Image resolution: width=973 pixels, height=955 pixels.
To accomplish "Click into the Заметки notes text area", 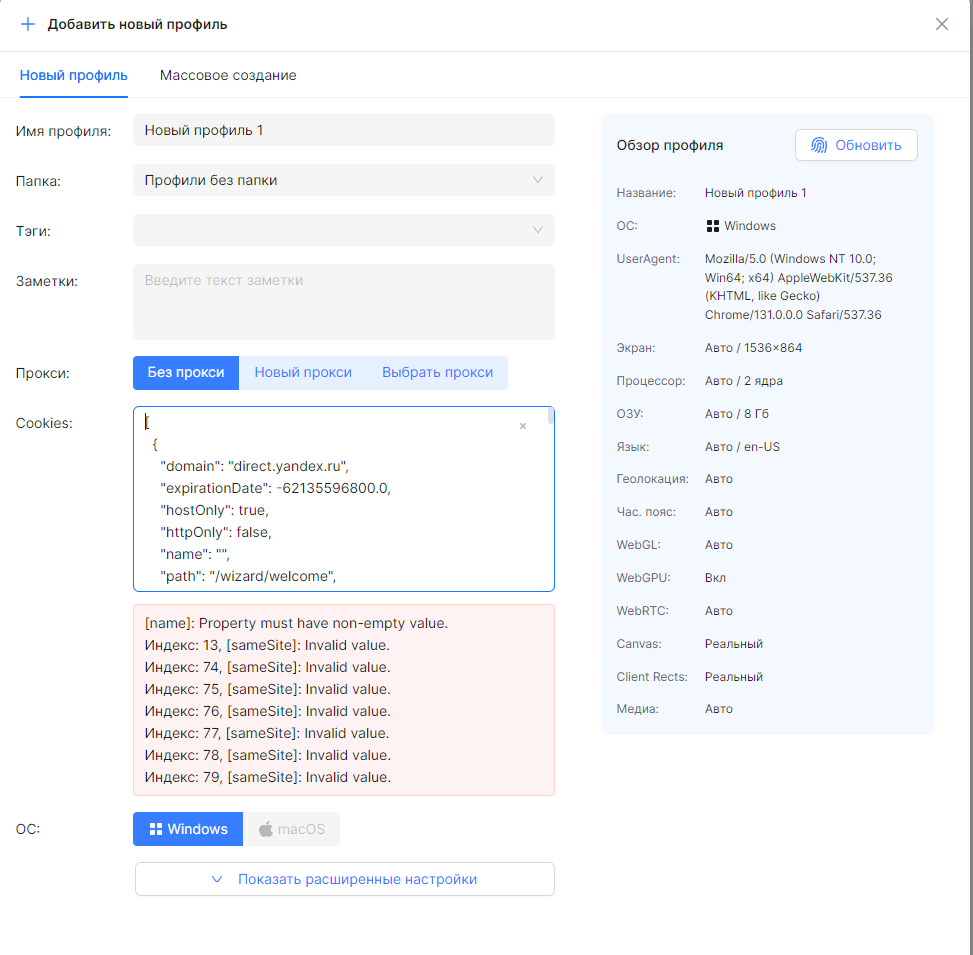I will (x=343, y=302).
